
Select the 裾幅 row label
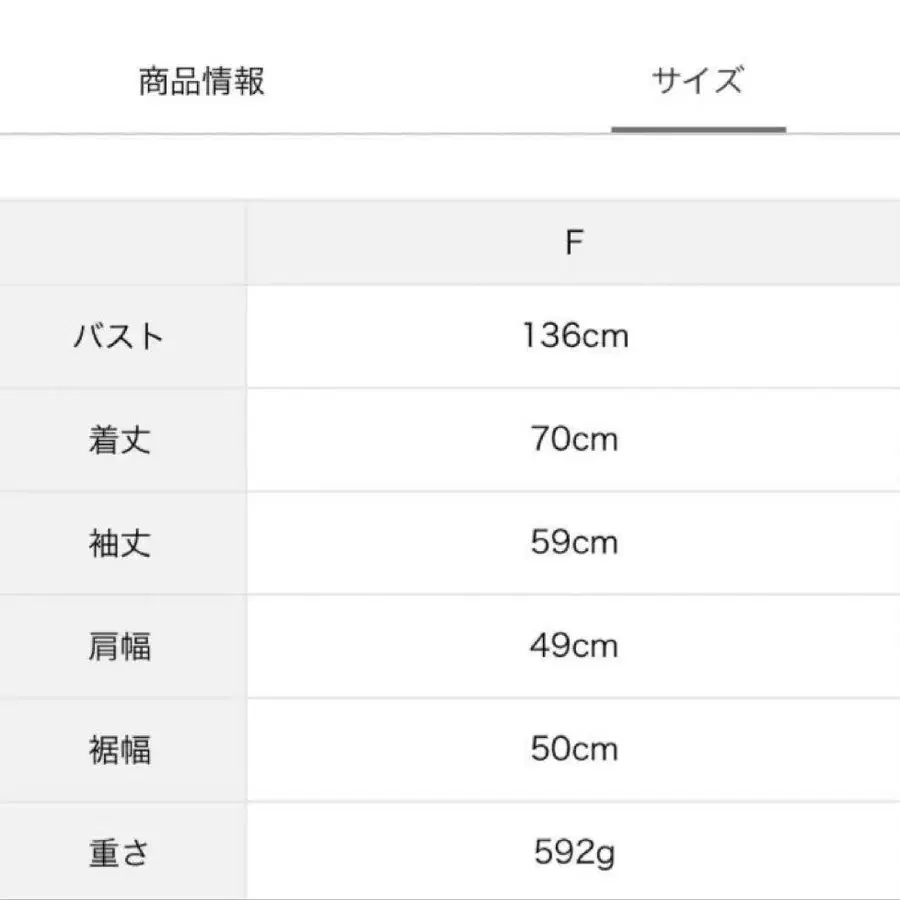[x=119, y=749]
